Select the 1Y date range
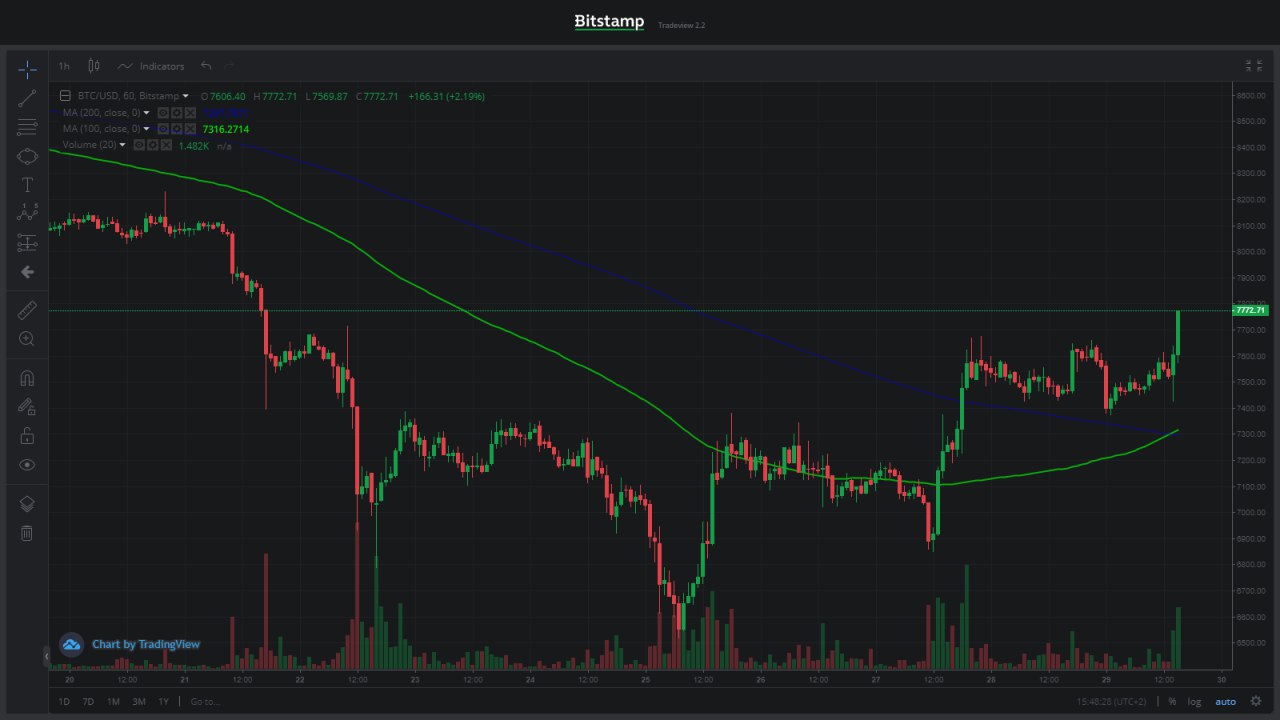 point(163,702)
